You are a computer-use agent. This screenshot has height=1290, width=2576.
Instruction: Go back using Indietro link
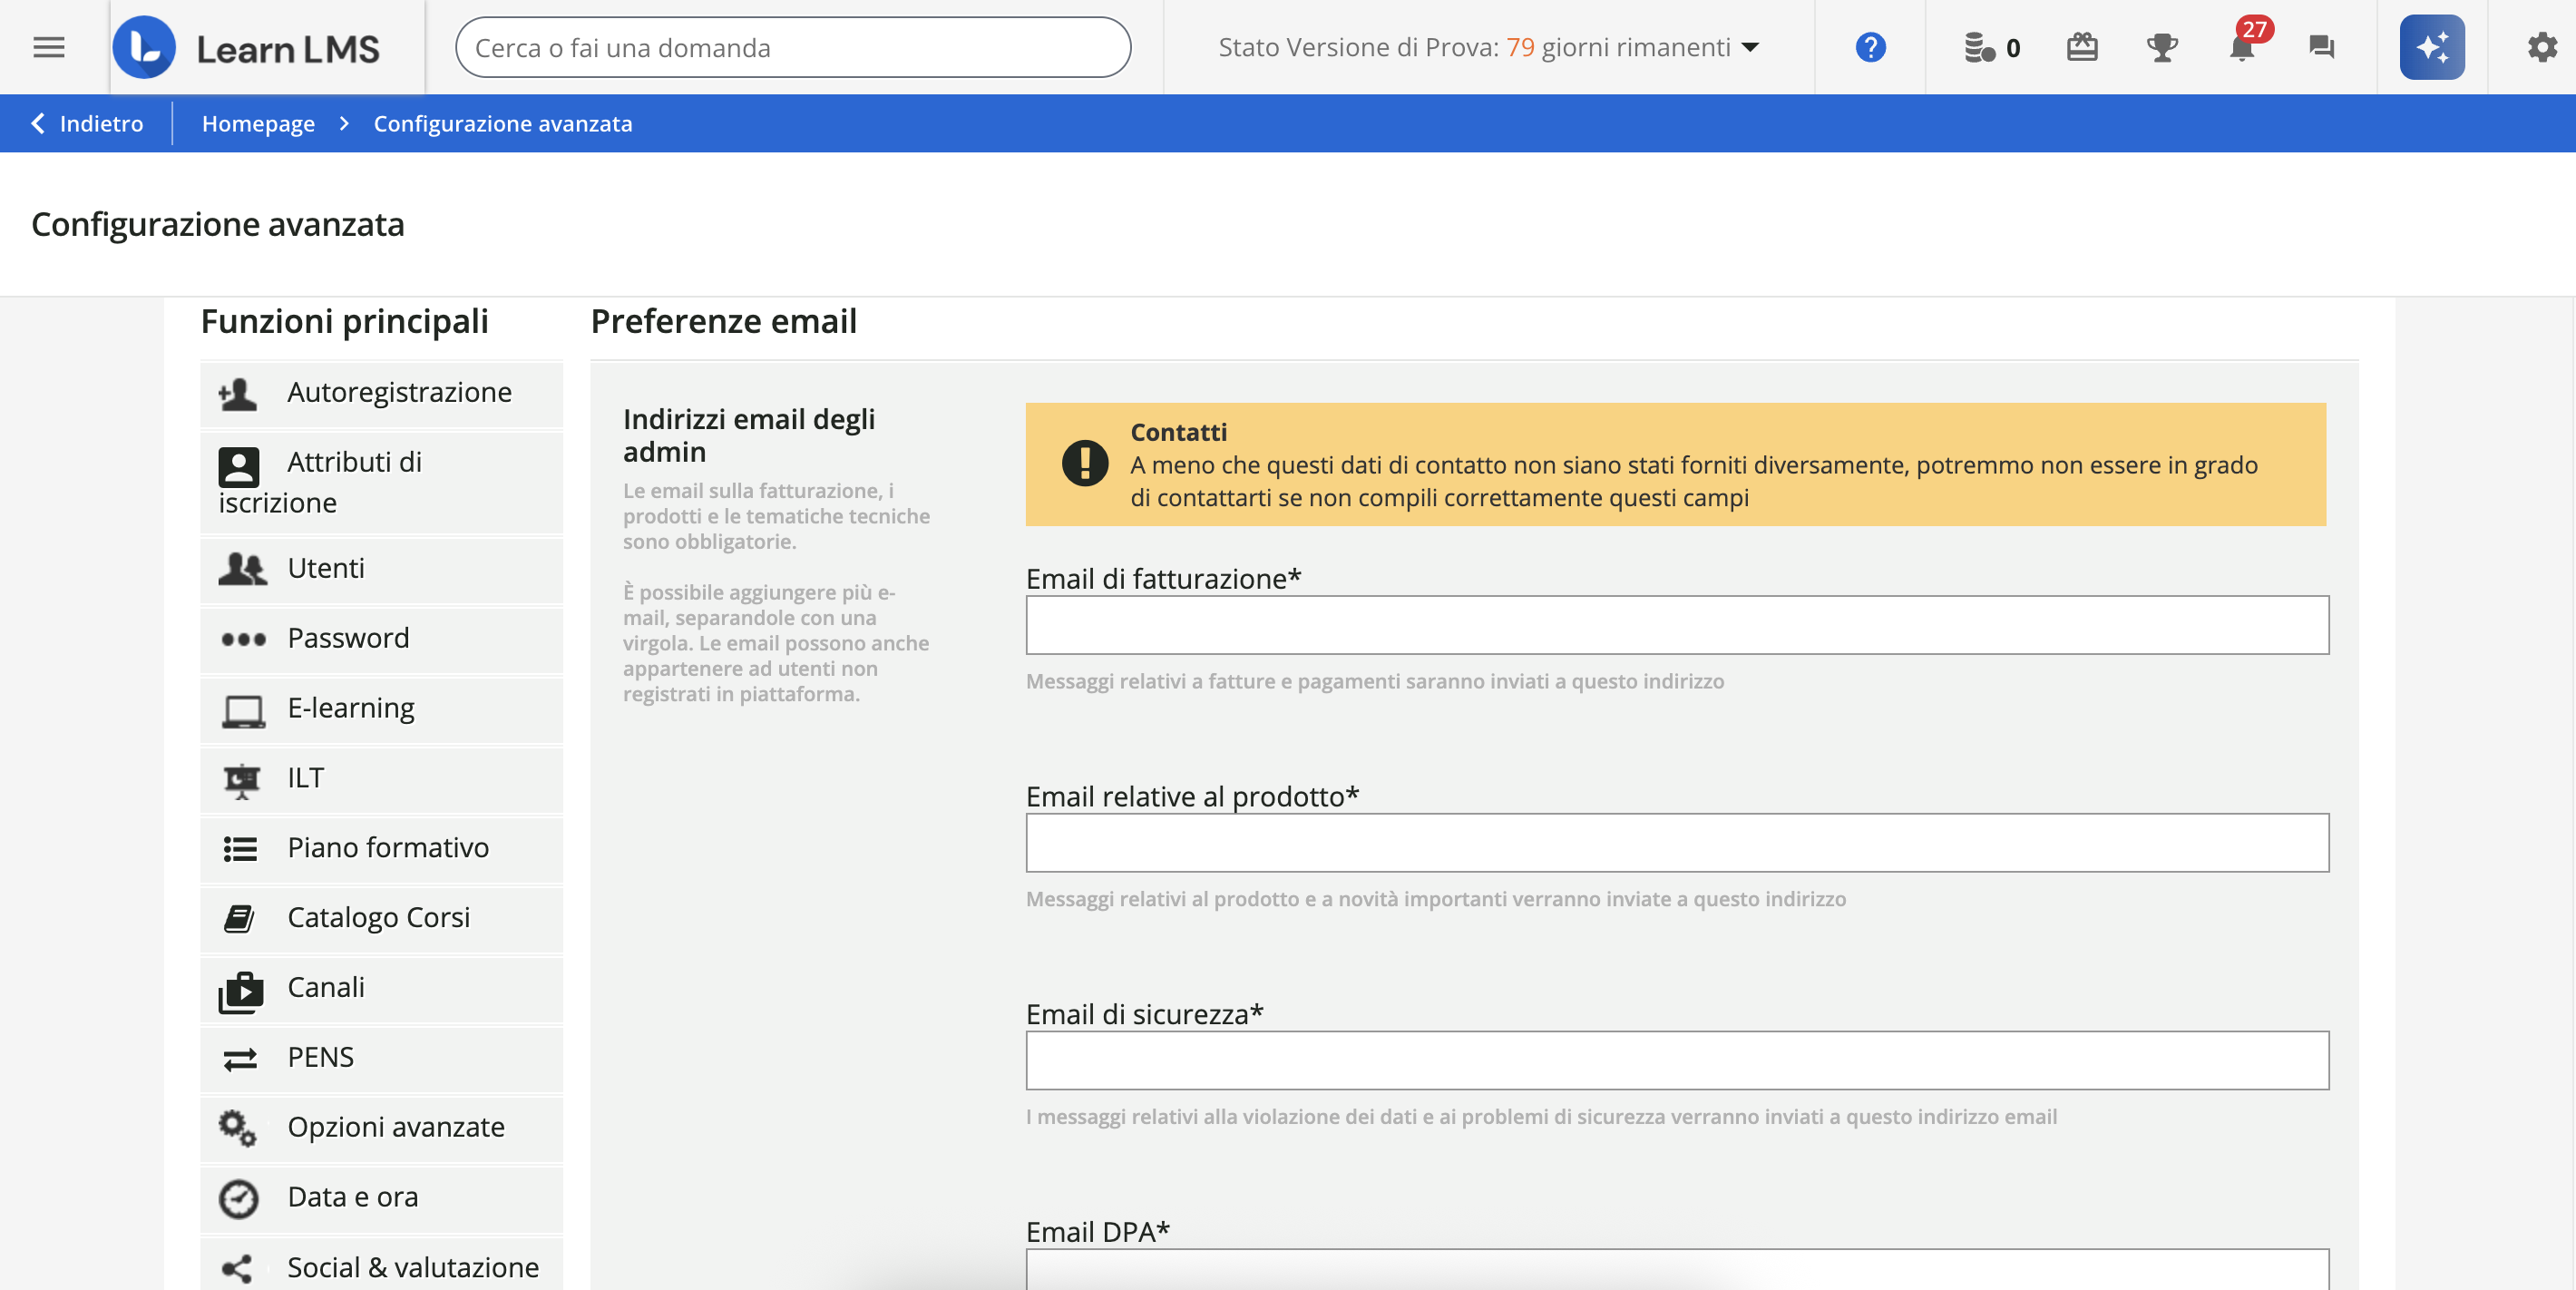[x=88, y=123]
